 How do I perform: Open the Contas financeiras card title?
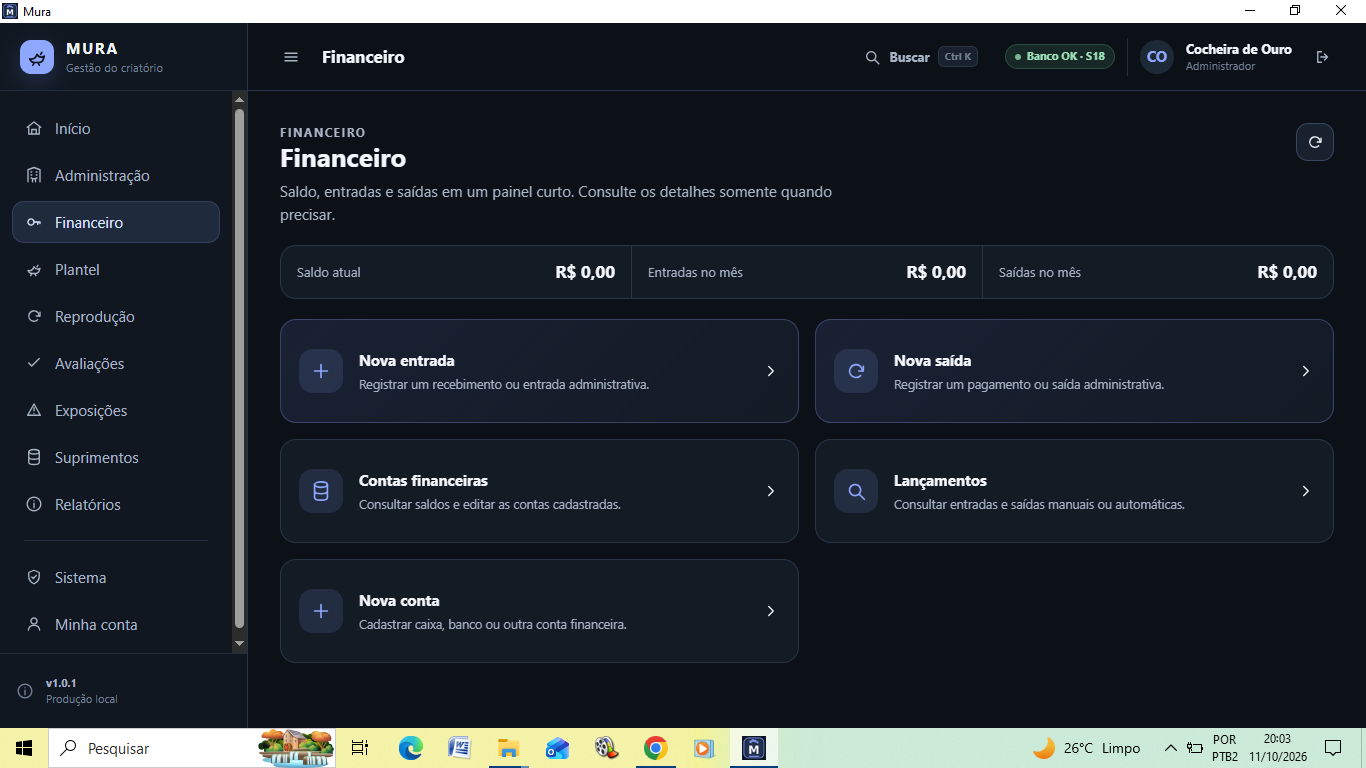(424, 481)
